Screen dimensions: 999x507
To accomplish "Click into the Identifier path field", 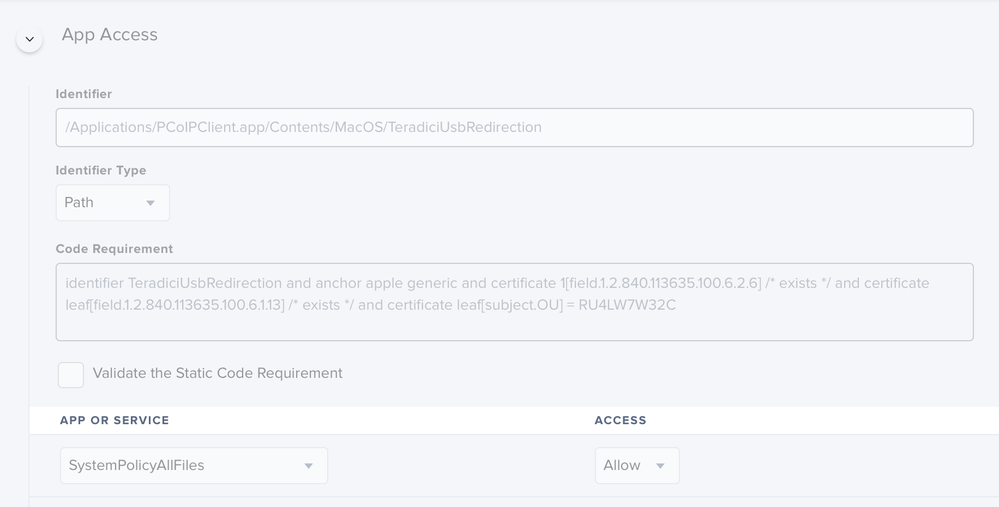I will pyautogui.click(x=514, y=127).
